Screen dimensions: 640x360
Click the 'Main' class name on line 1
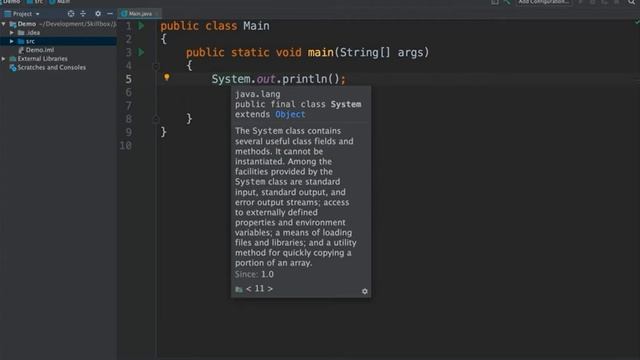pos(256,26)
